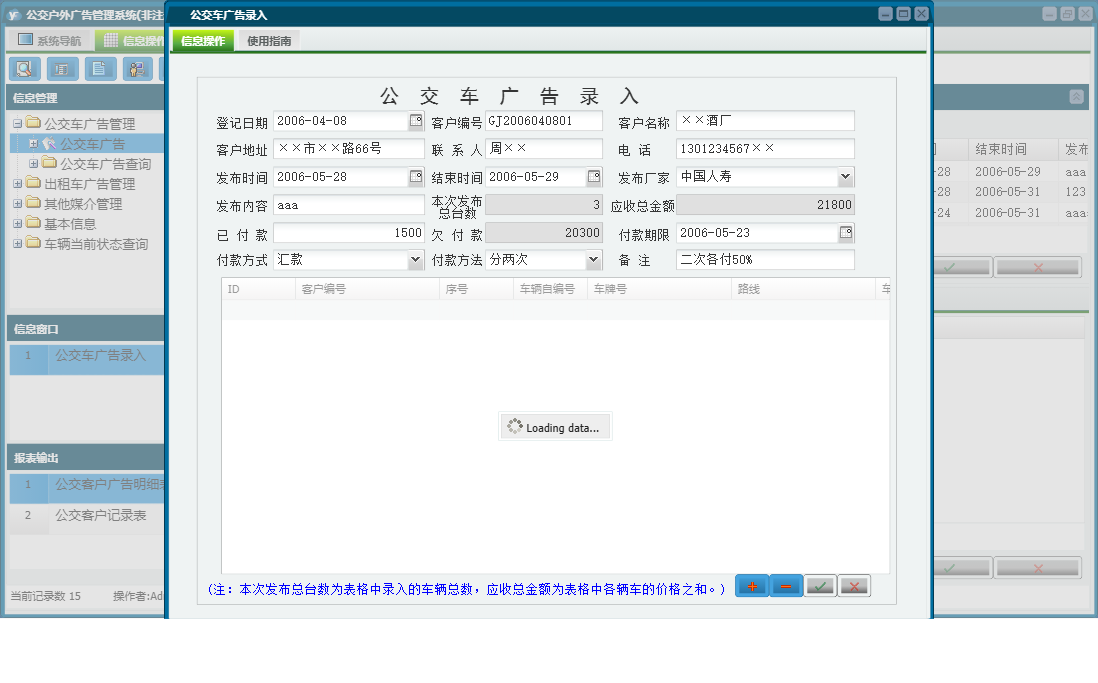This screenshot has width=1098, height=683.
Task: Expand the 基本信息 tree node
Action: (18, 223)
